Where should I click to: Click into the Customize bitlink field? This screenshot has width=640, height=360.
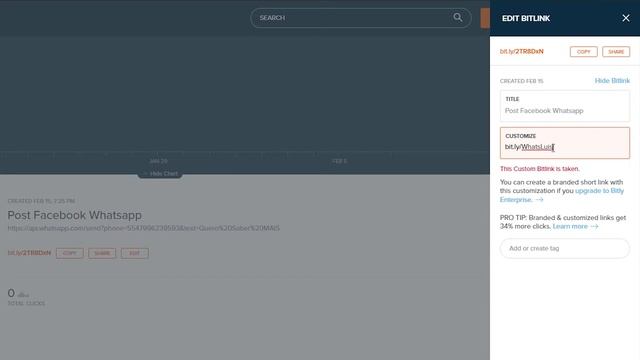(x=565, y=143)
